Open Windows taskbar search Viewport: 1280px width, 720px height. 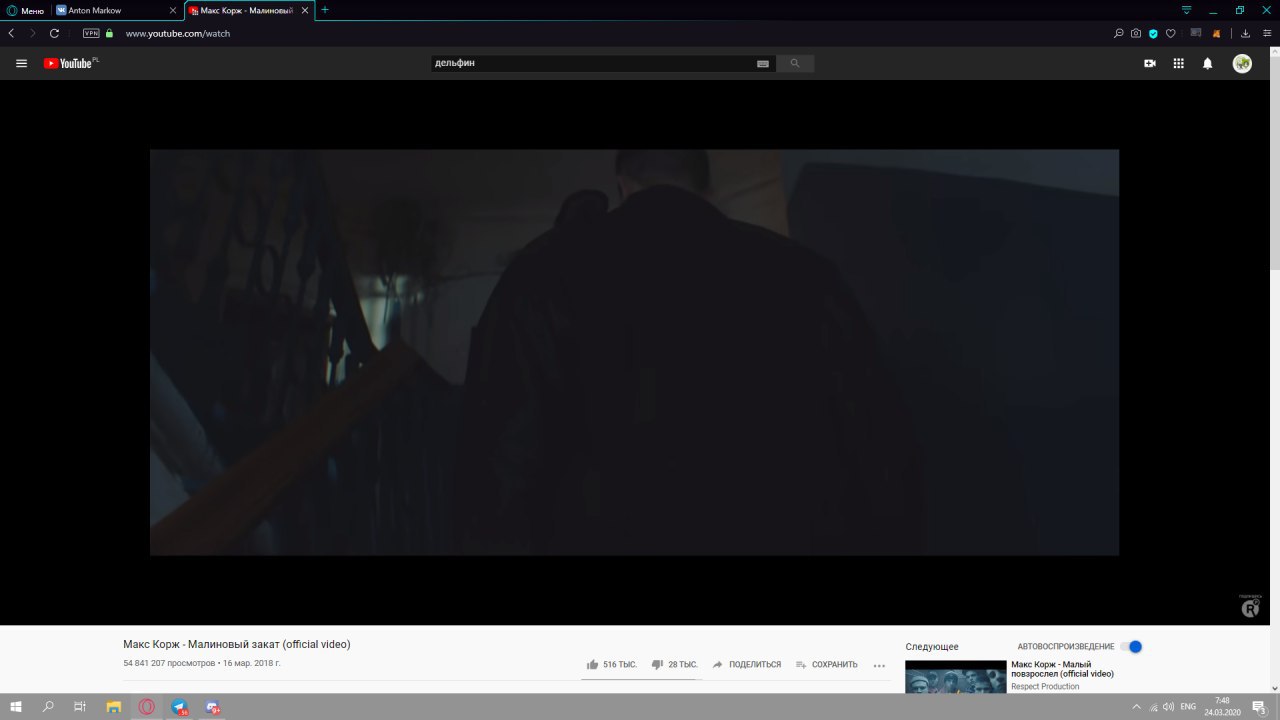tap(48, 707)
